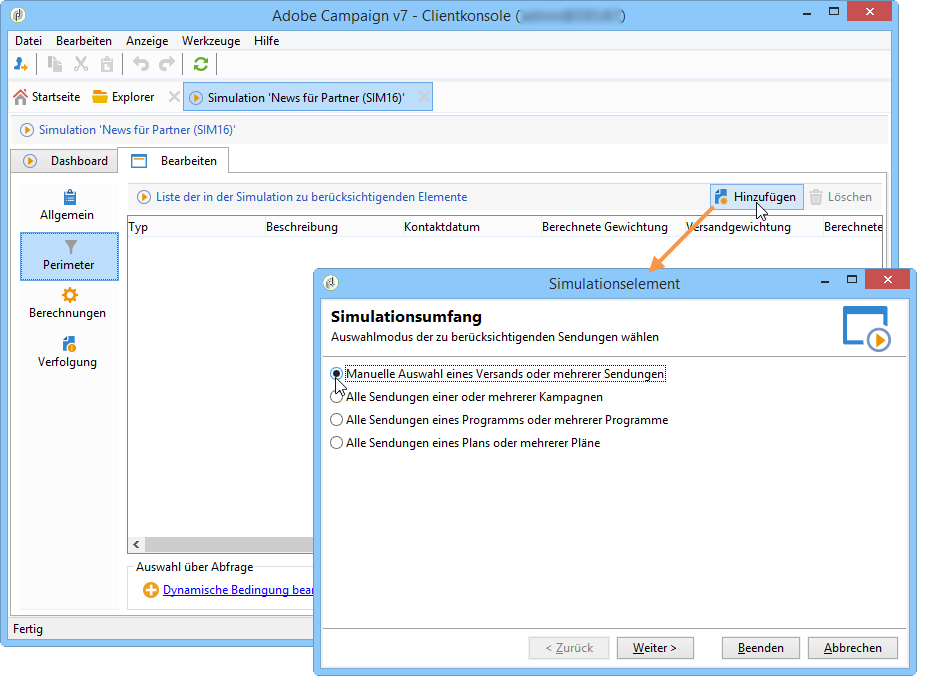This screenshot has height=684, width=930.
Task: Select Manuelle Auswahl eines Versands radio button
Action: point(336,374)
